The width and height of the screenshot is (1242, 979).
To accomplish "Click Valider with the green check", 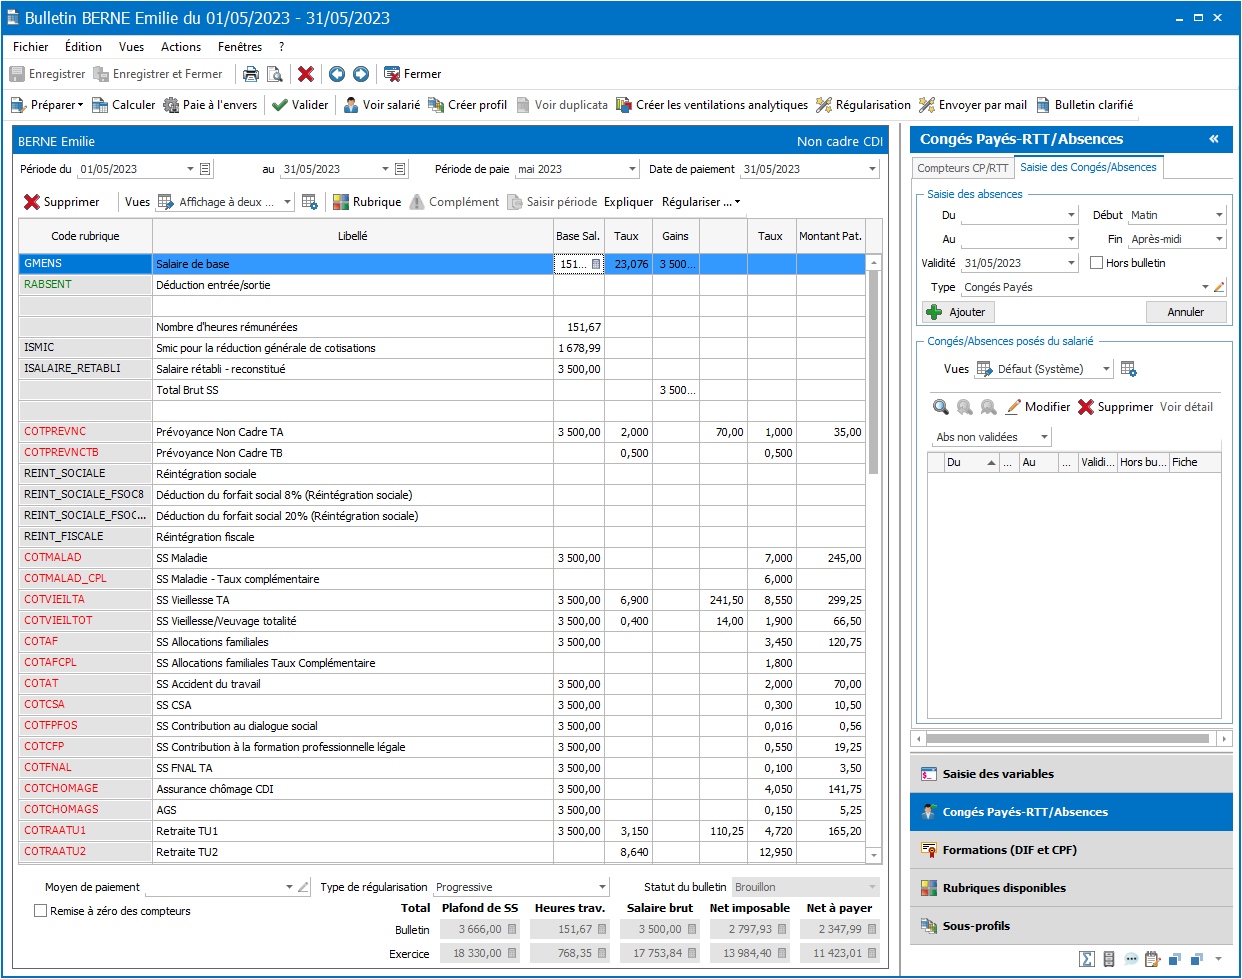I will pyautogui.click(x=300, y=105).
